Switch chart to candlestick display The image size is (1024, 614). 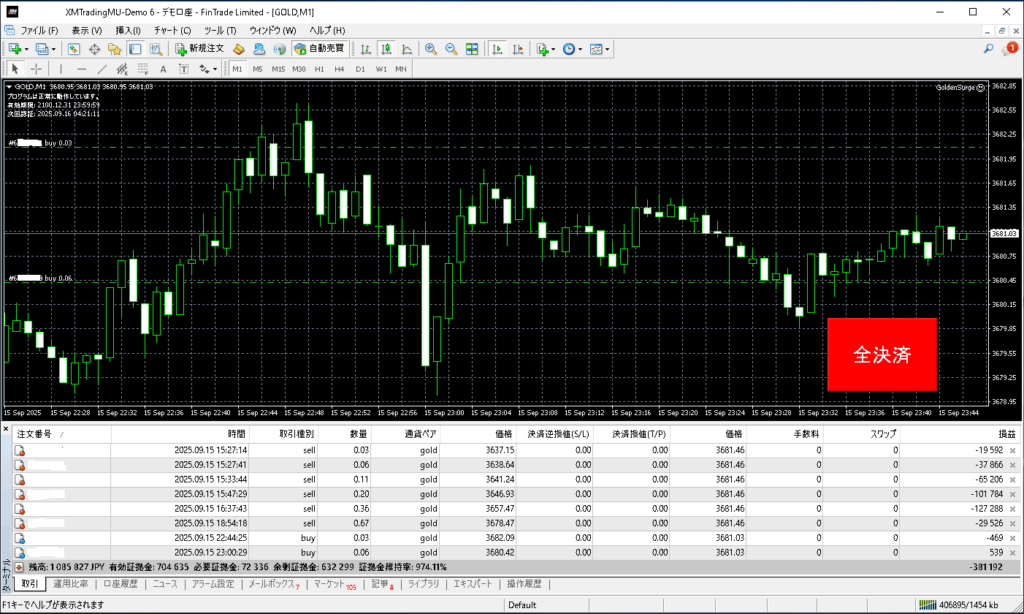point(386,48)
